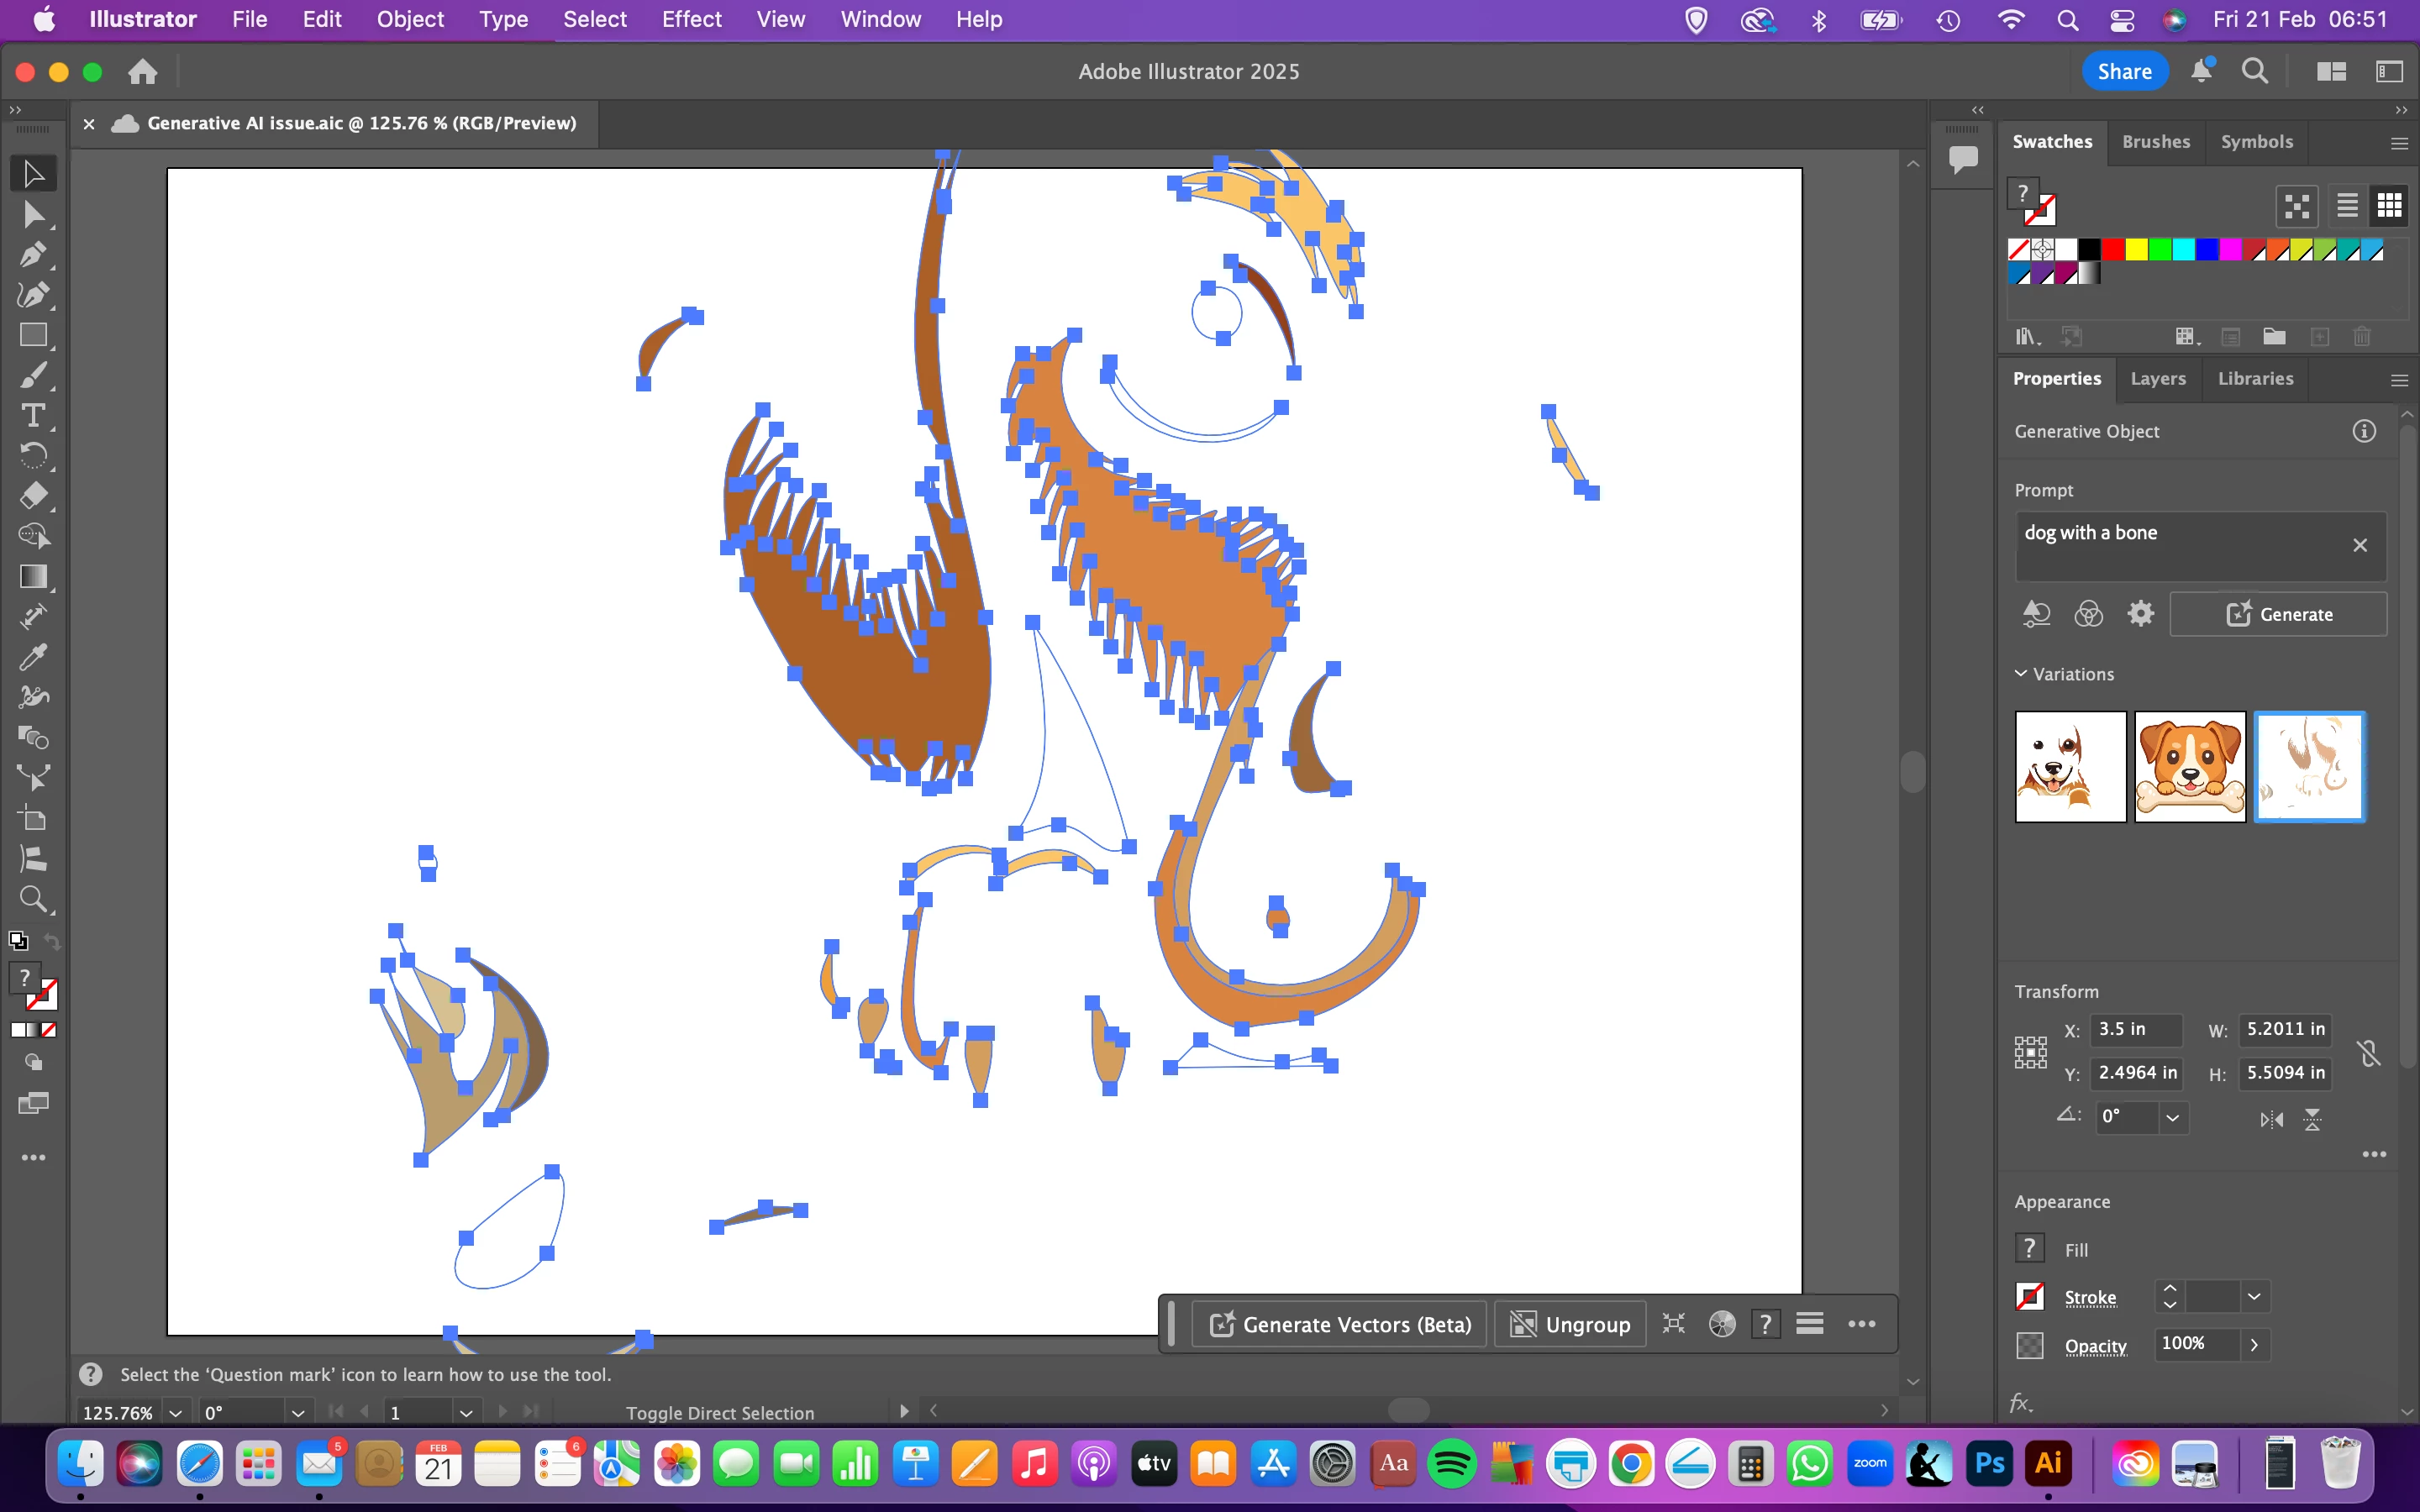Pick the red color swatch
This screenshot has width=2420, height=1512.
point(2112,250)
